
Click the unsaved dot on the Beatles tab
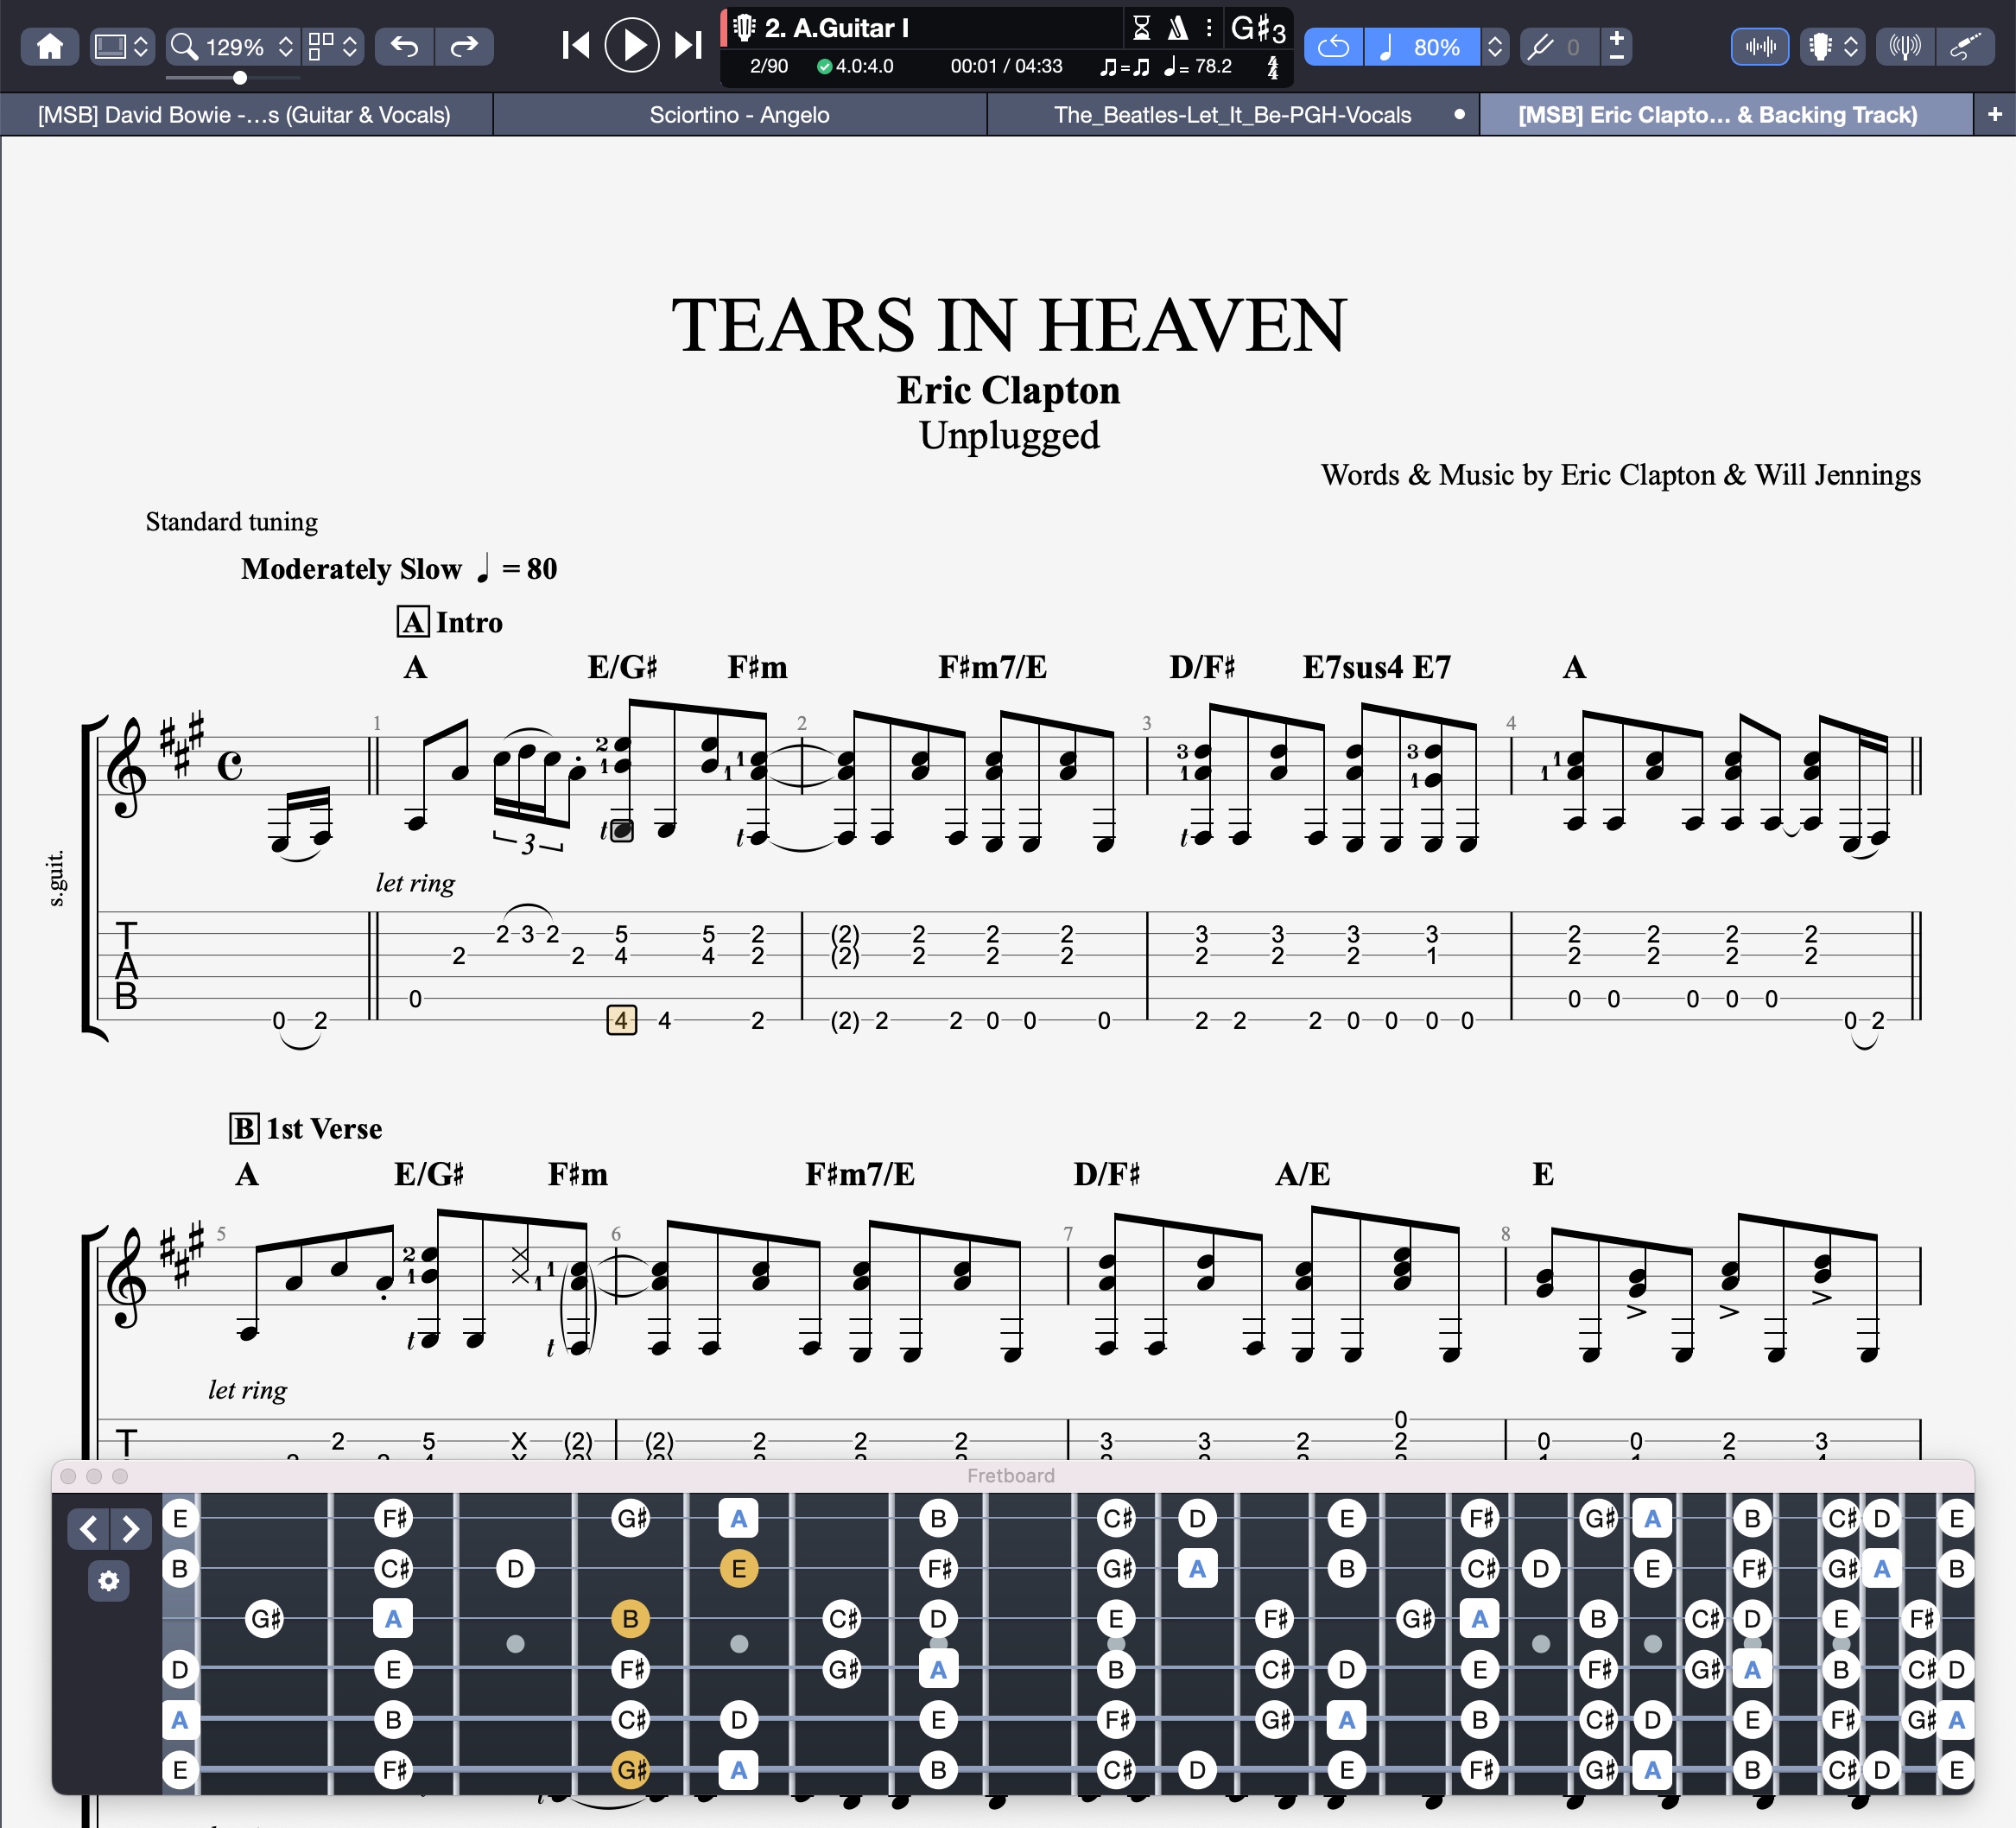click(x=1459, y=114)
